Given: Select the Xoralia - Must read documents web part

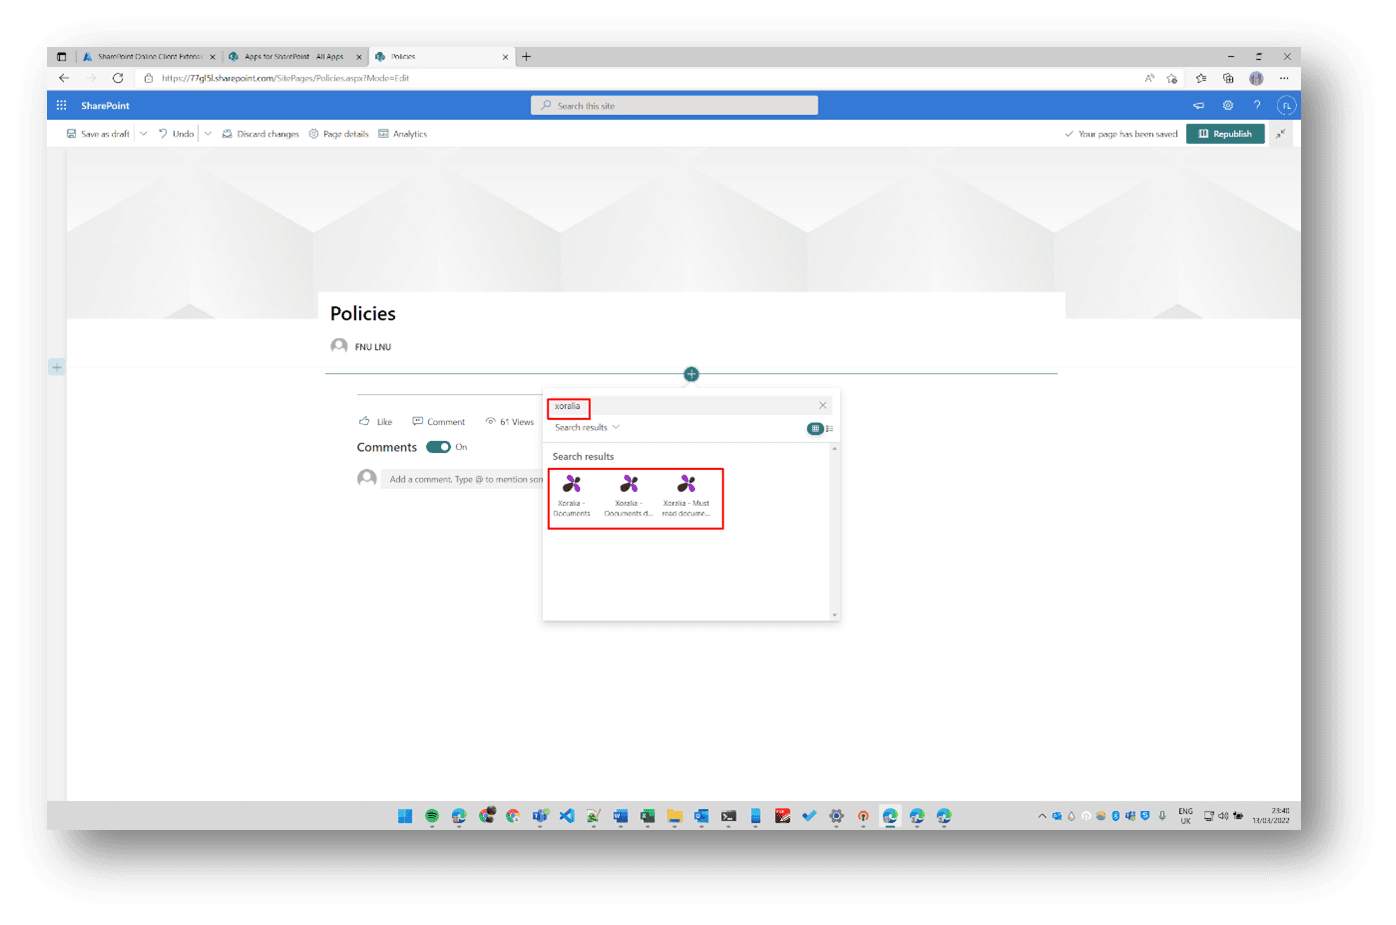Looking at the screenshot, I should [x=686, y=497].
